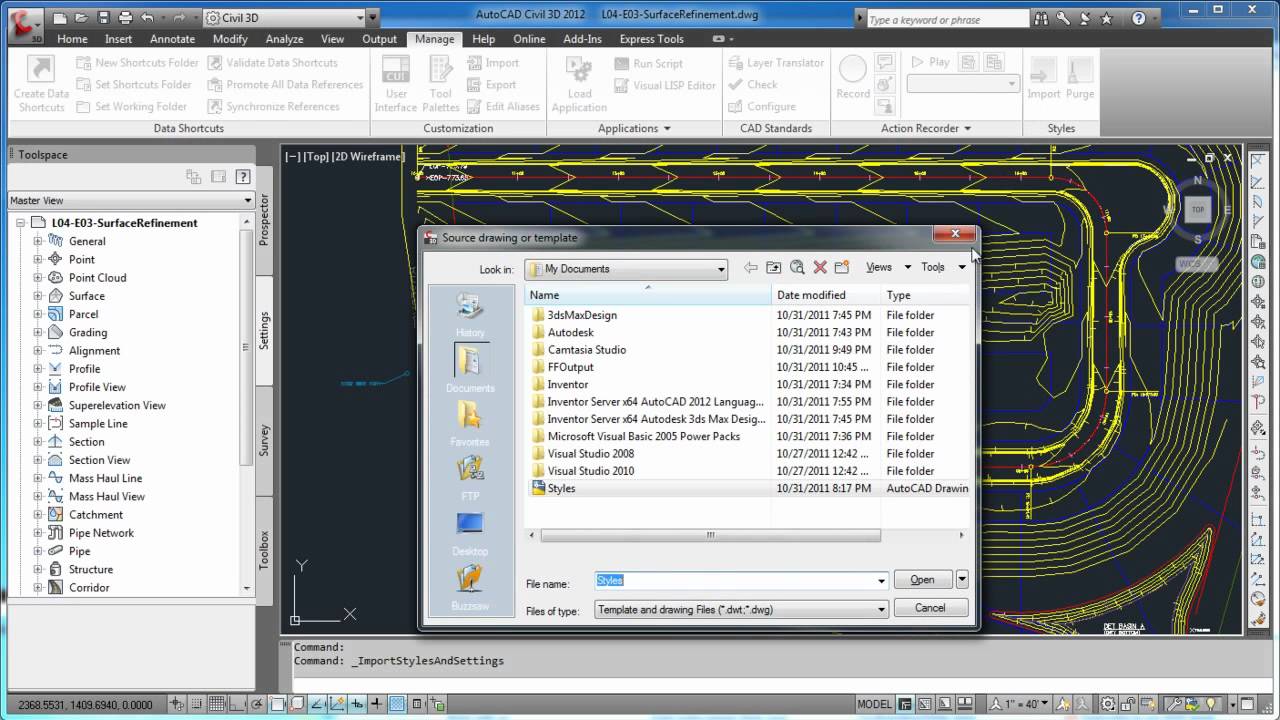Open the Files of type dropdown
This screenshot has width=1280, height=720.
[741, 609]
